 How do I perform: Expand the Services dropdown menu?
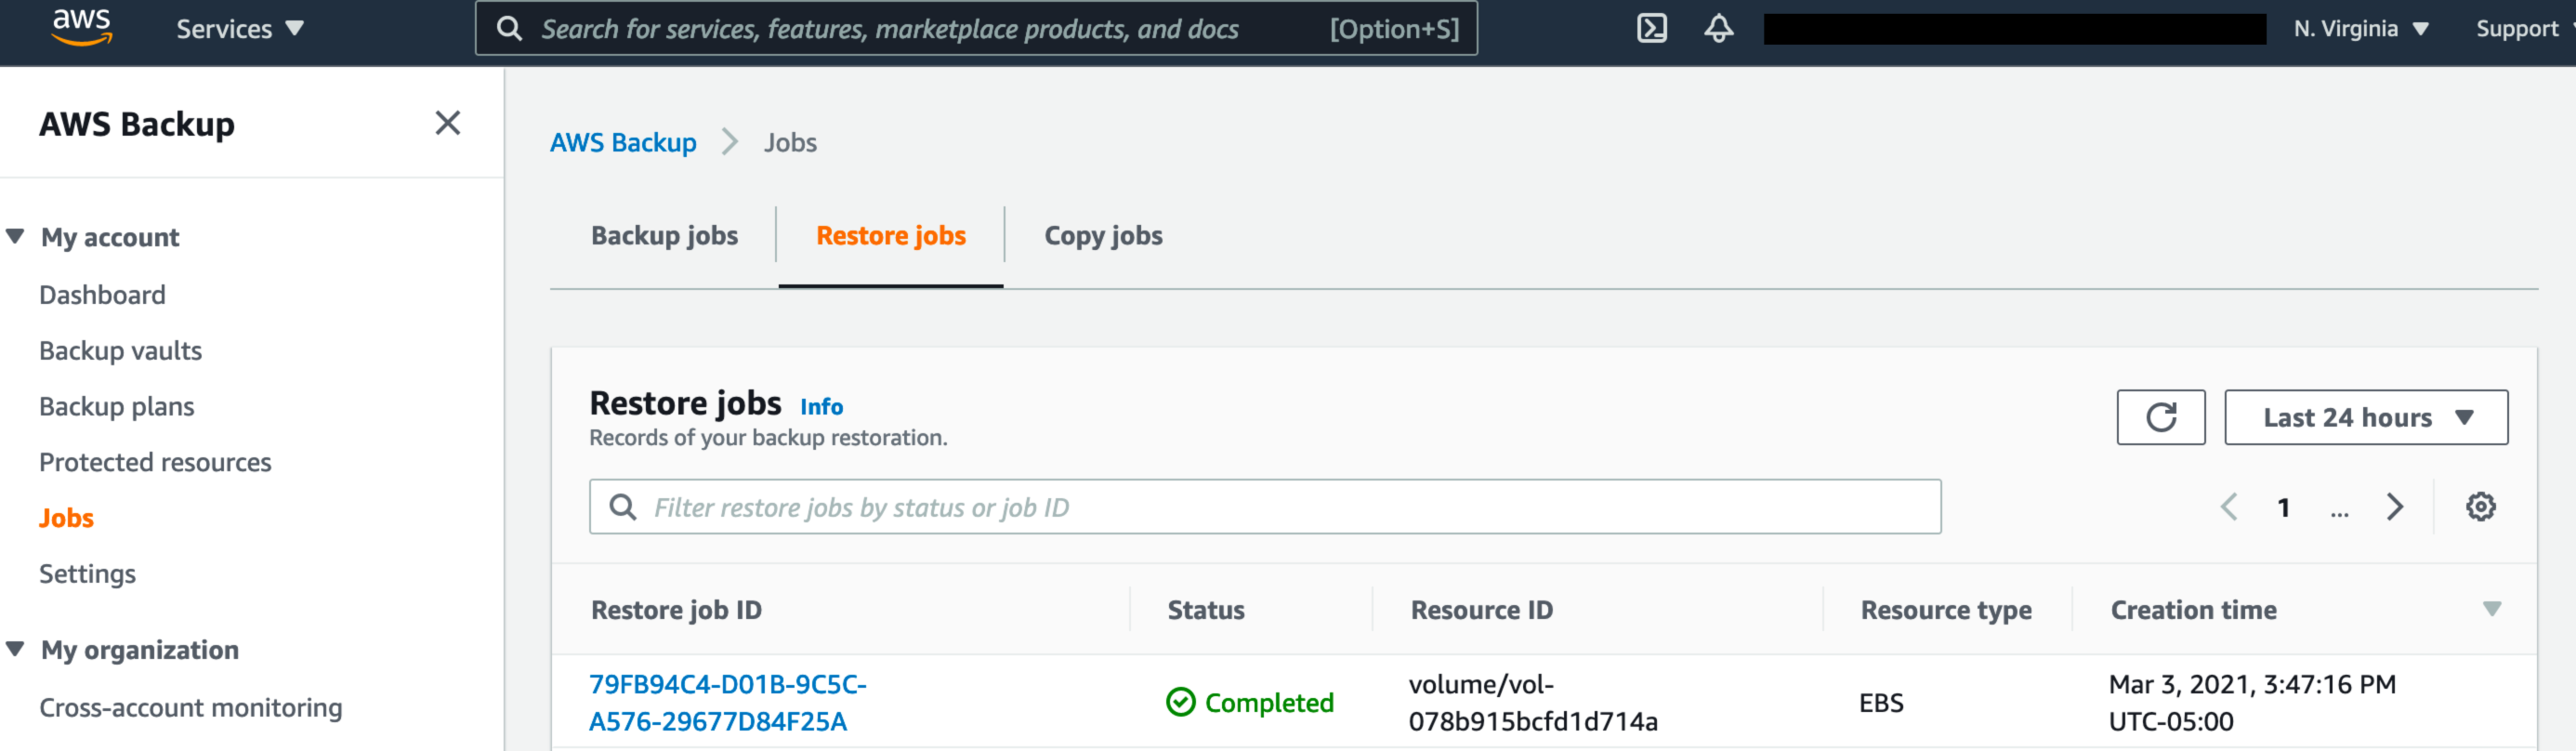(x=239, y=29)
